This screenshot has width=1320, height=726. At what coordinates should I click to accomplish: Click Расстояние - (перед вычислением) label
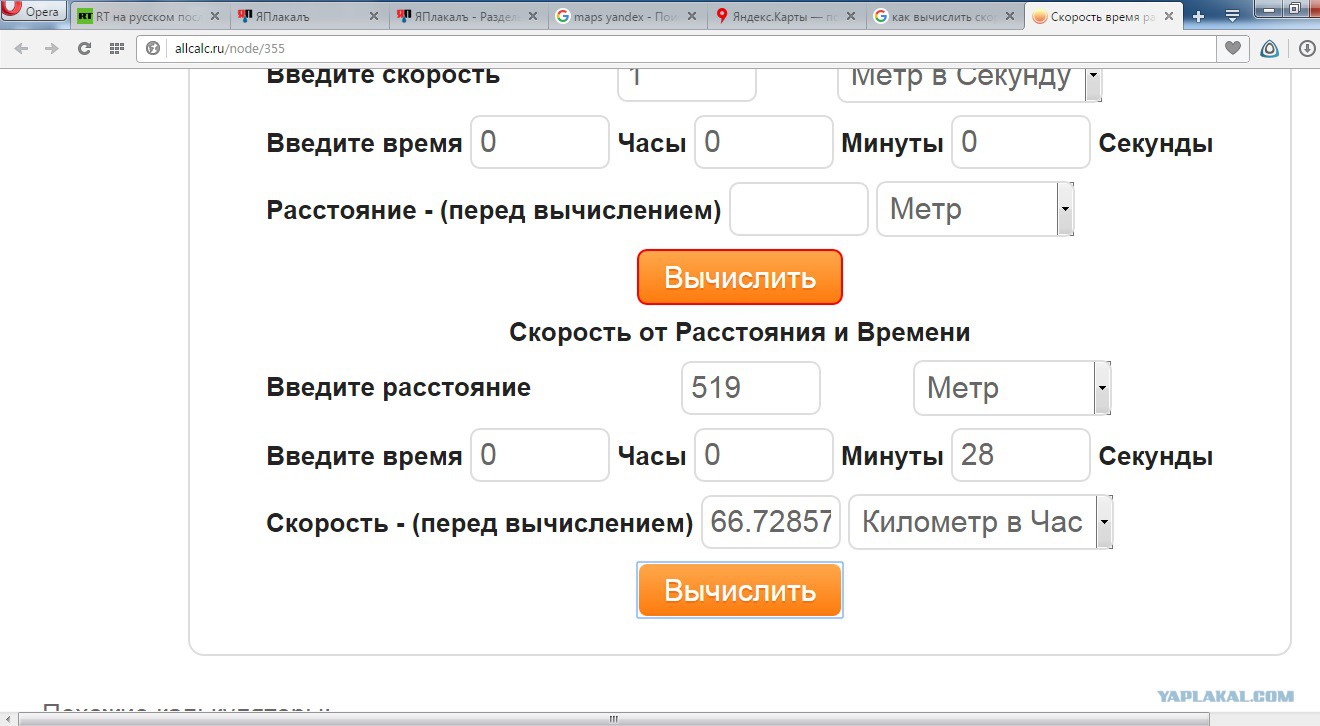493,210
